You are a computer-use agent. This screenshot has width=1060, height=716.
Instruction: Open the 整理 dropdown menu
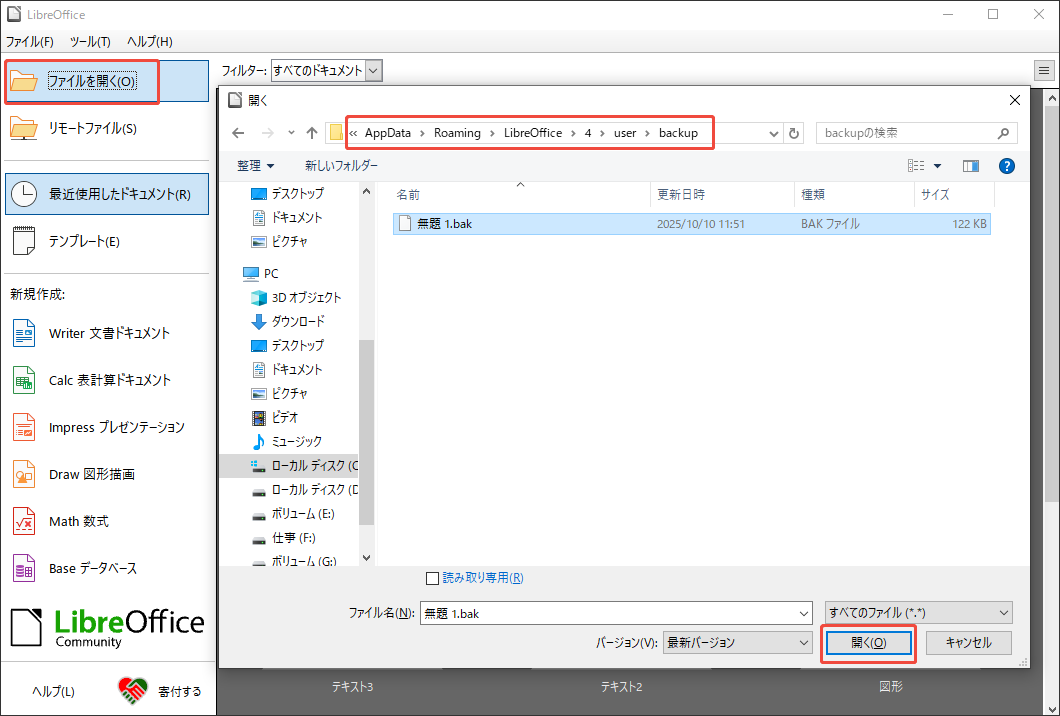pyautogui.click(x=256, y=166)
